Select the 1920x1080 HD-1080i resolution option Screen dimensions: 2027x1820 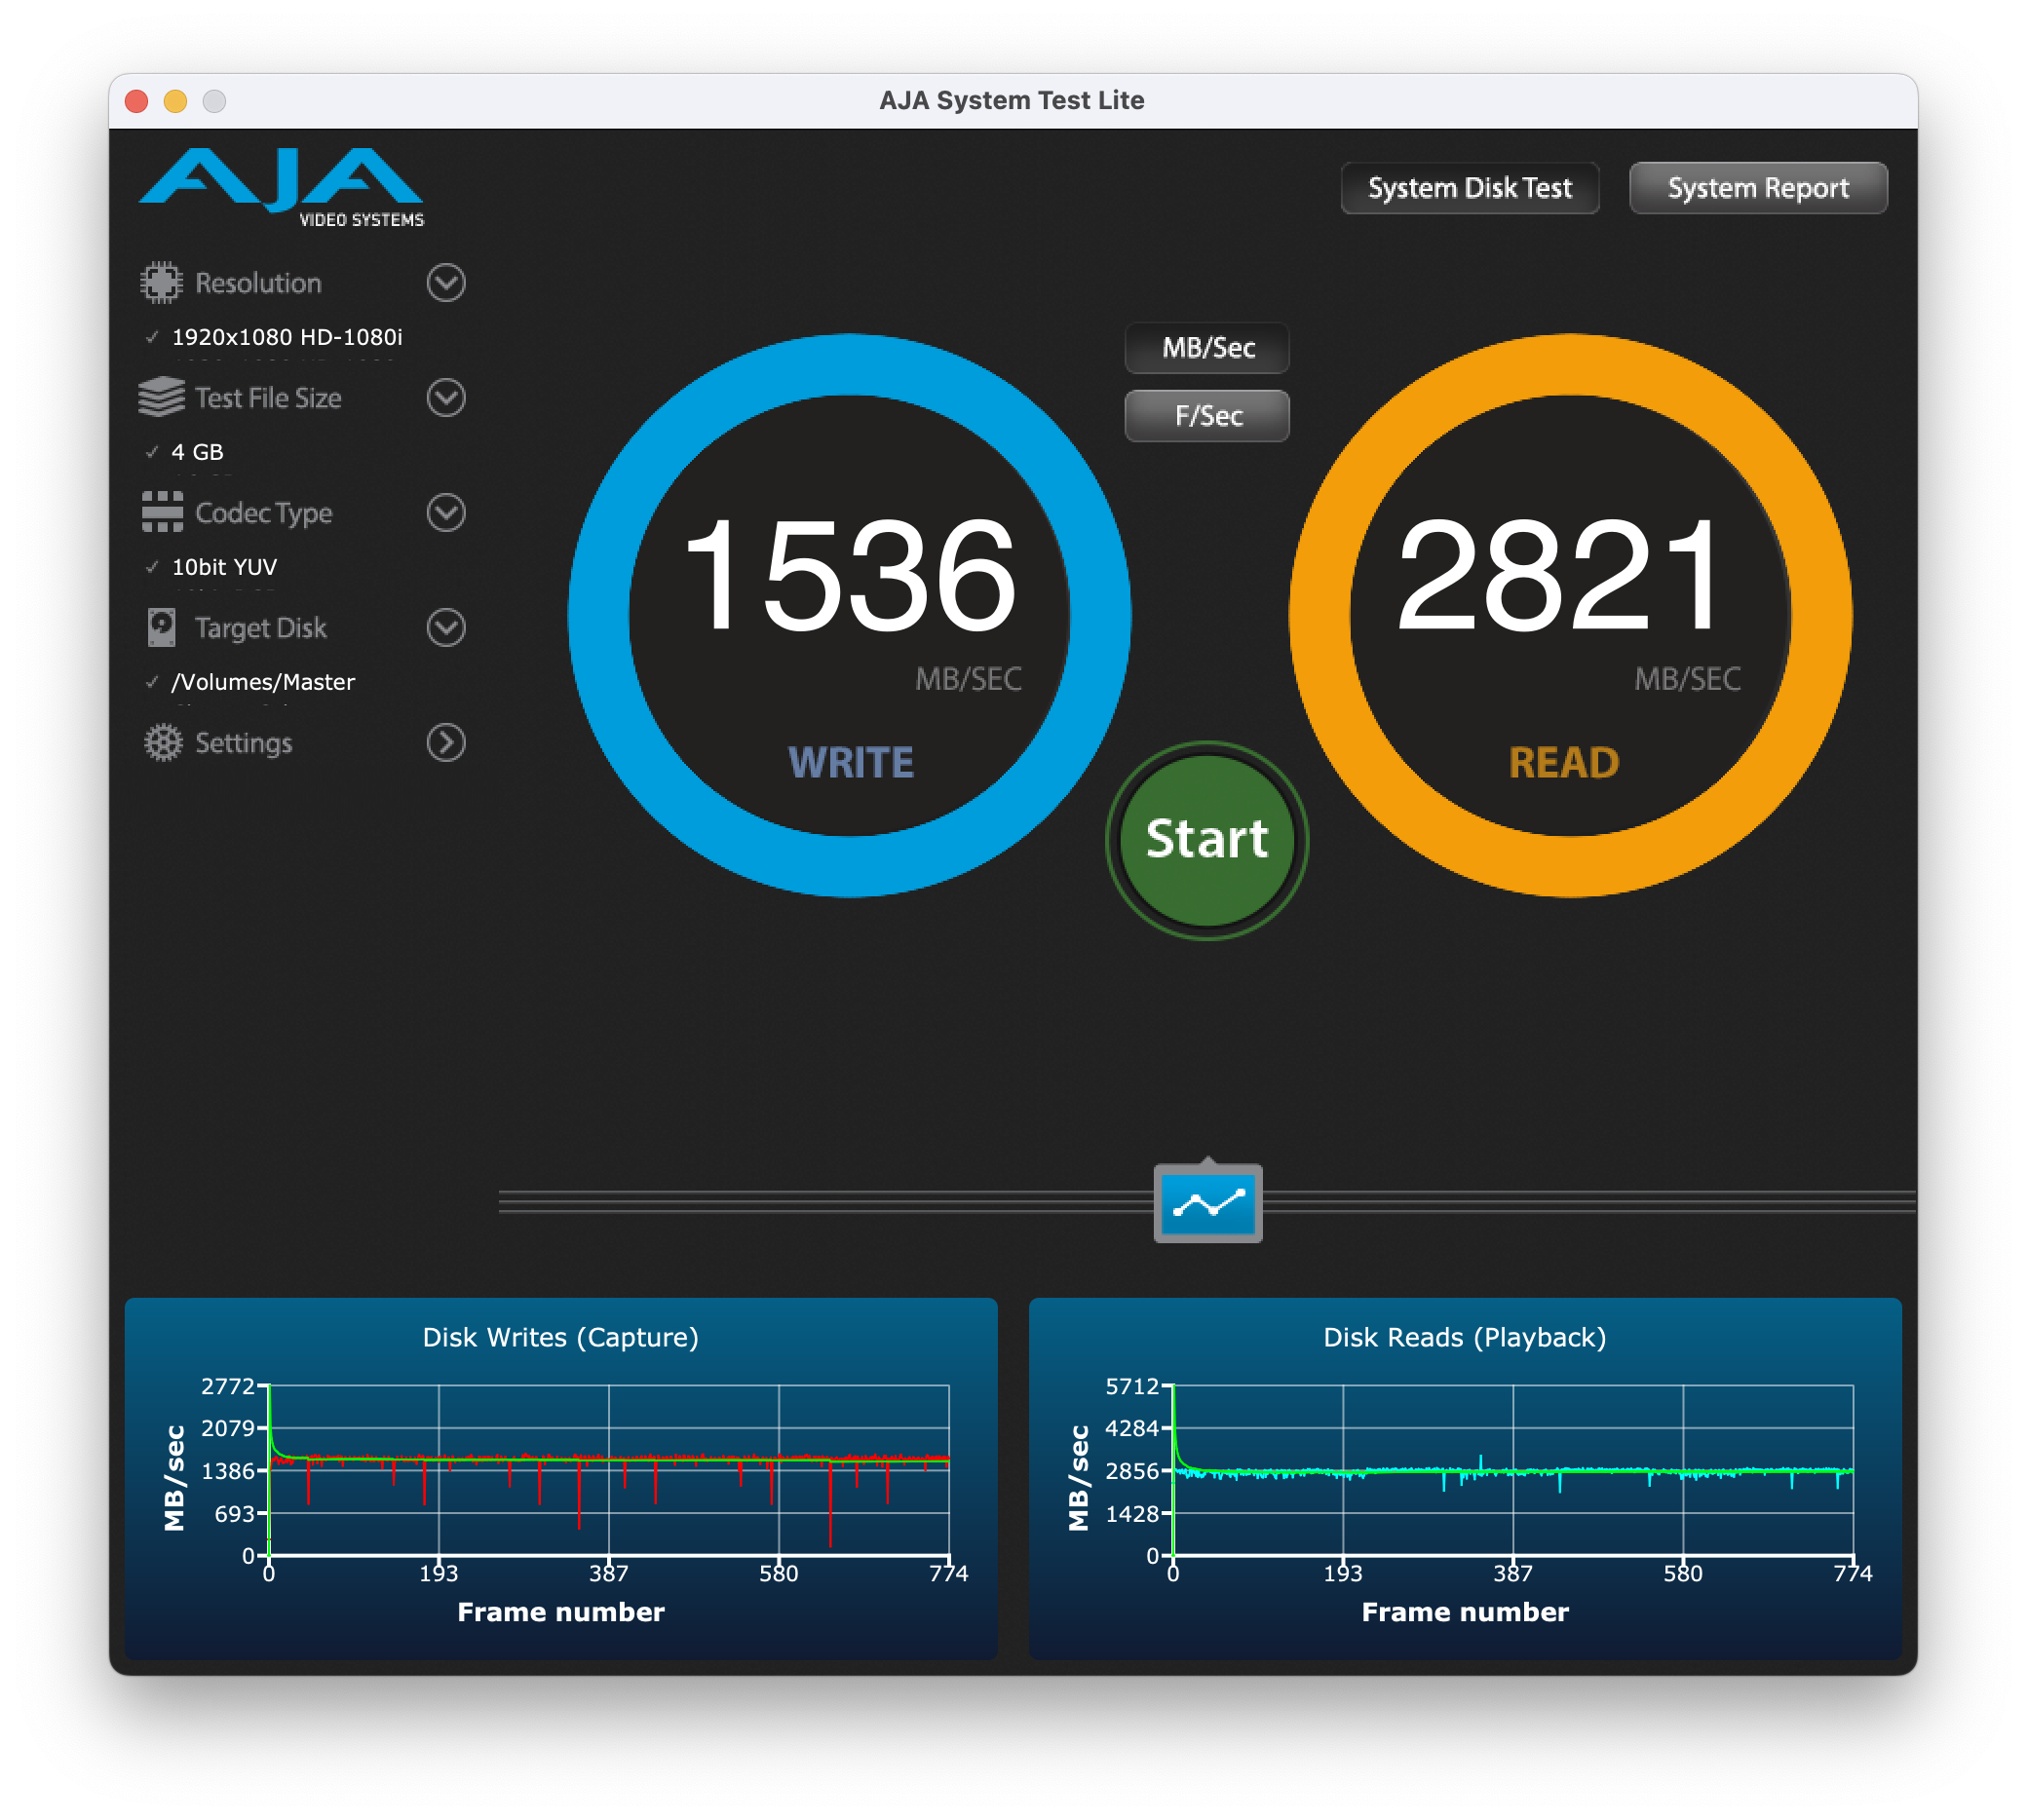tap(286, 337)
